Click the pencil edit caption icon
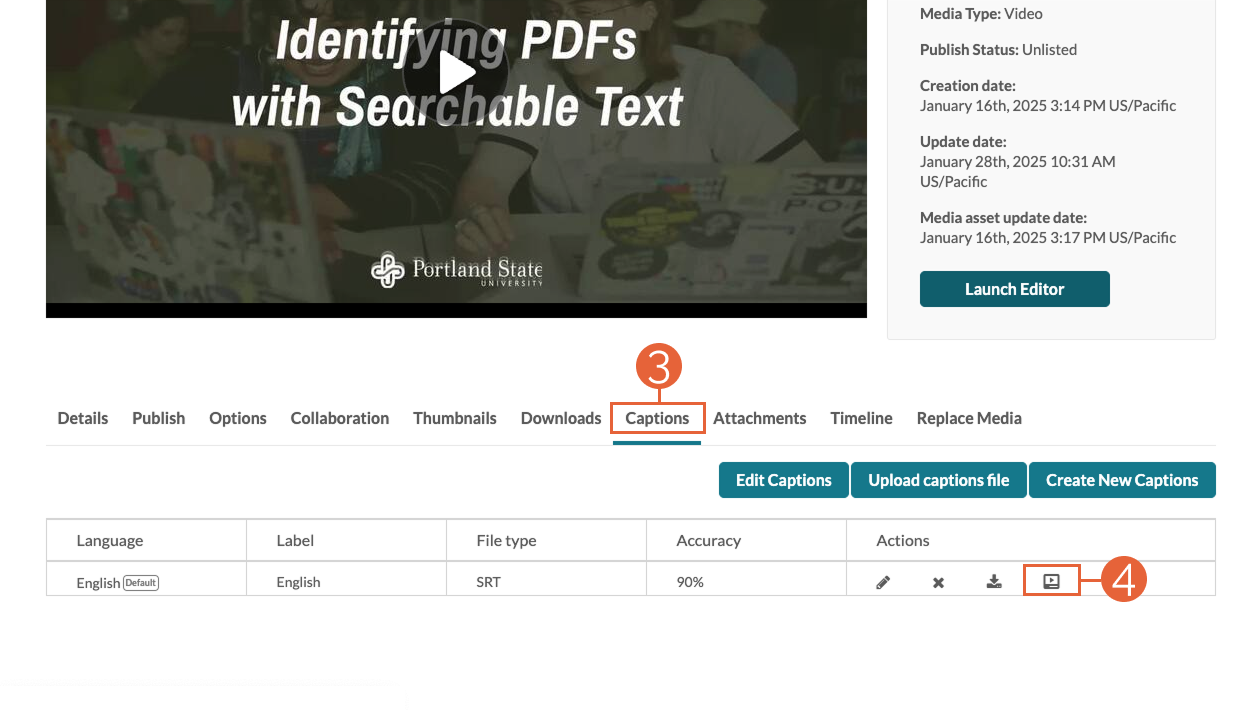 pyautogui.click(x=883, y=582)
